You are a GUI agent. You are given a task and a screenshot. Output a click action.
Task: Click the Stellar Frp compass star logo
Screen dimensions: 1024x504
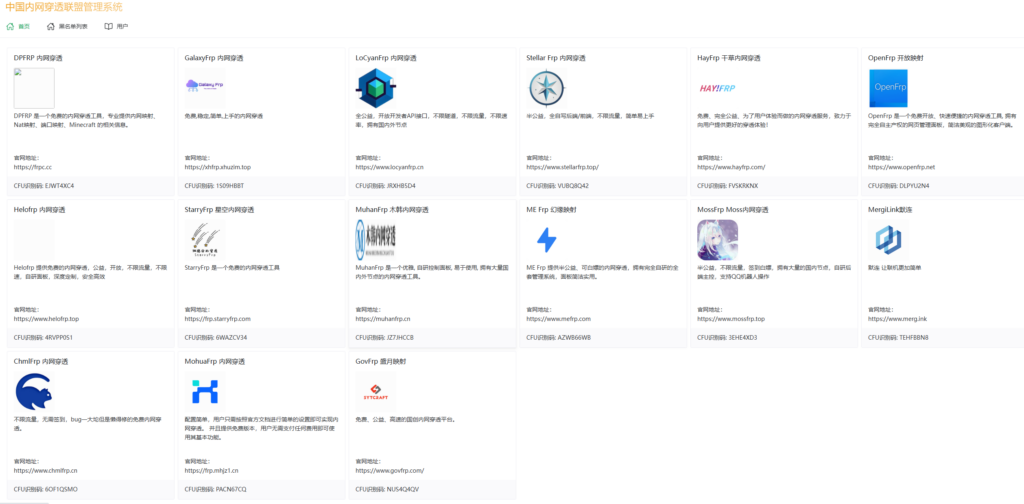coord(547,87)
